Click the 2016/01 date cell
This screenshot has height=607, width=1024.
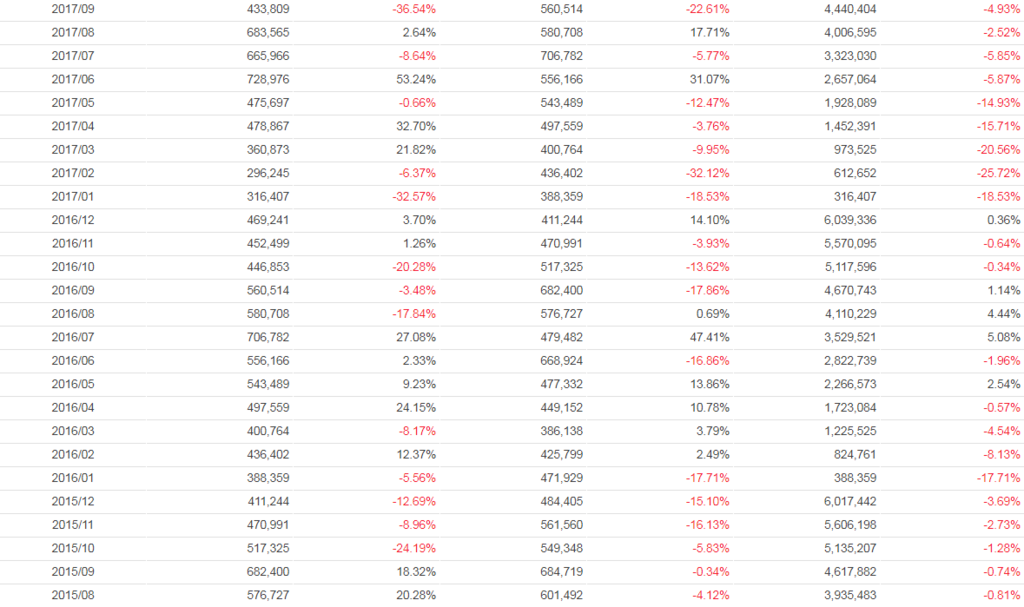(x=73, y=478)
